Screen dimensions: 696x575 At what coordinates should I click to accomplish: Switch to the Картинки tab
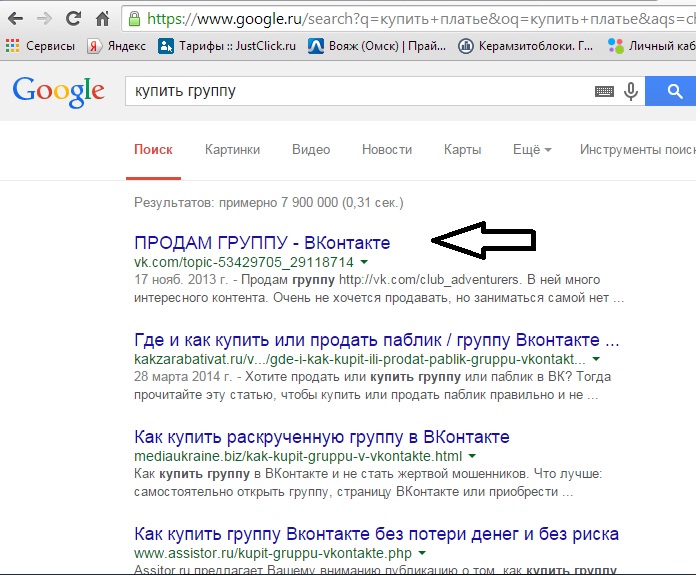point(232,150)
